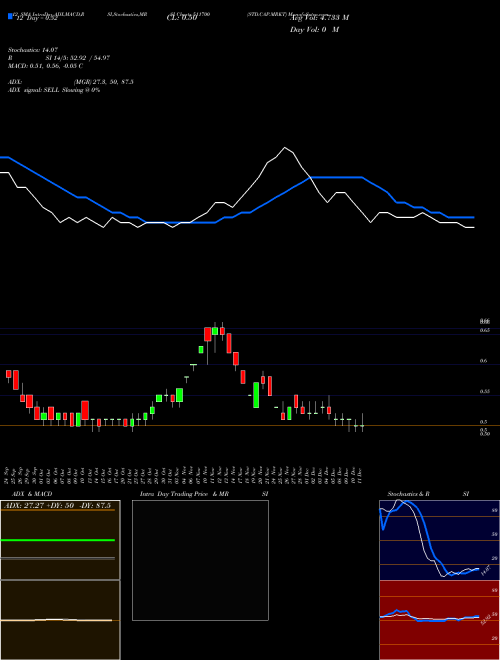Image resolution: width=500 pixels, height=660 pixels.
Task: Click the 0.6 price axis label
Action: point(483,361)
